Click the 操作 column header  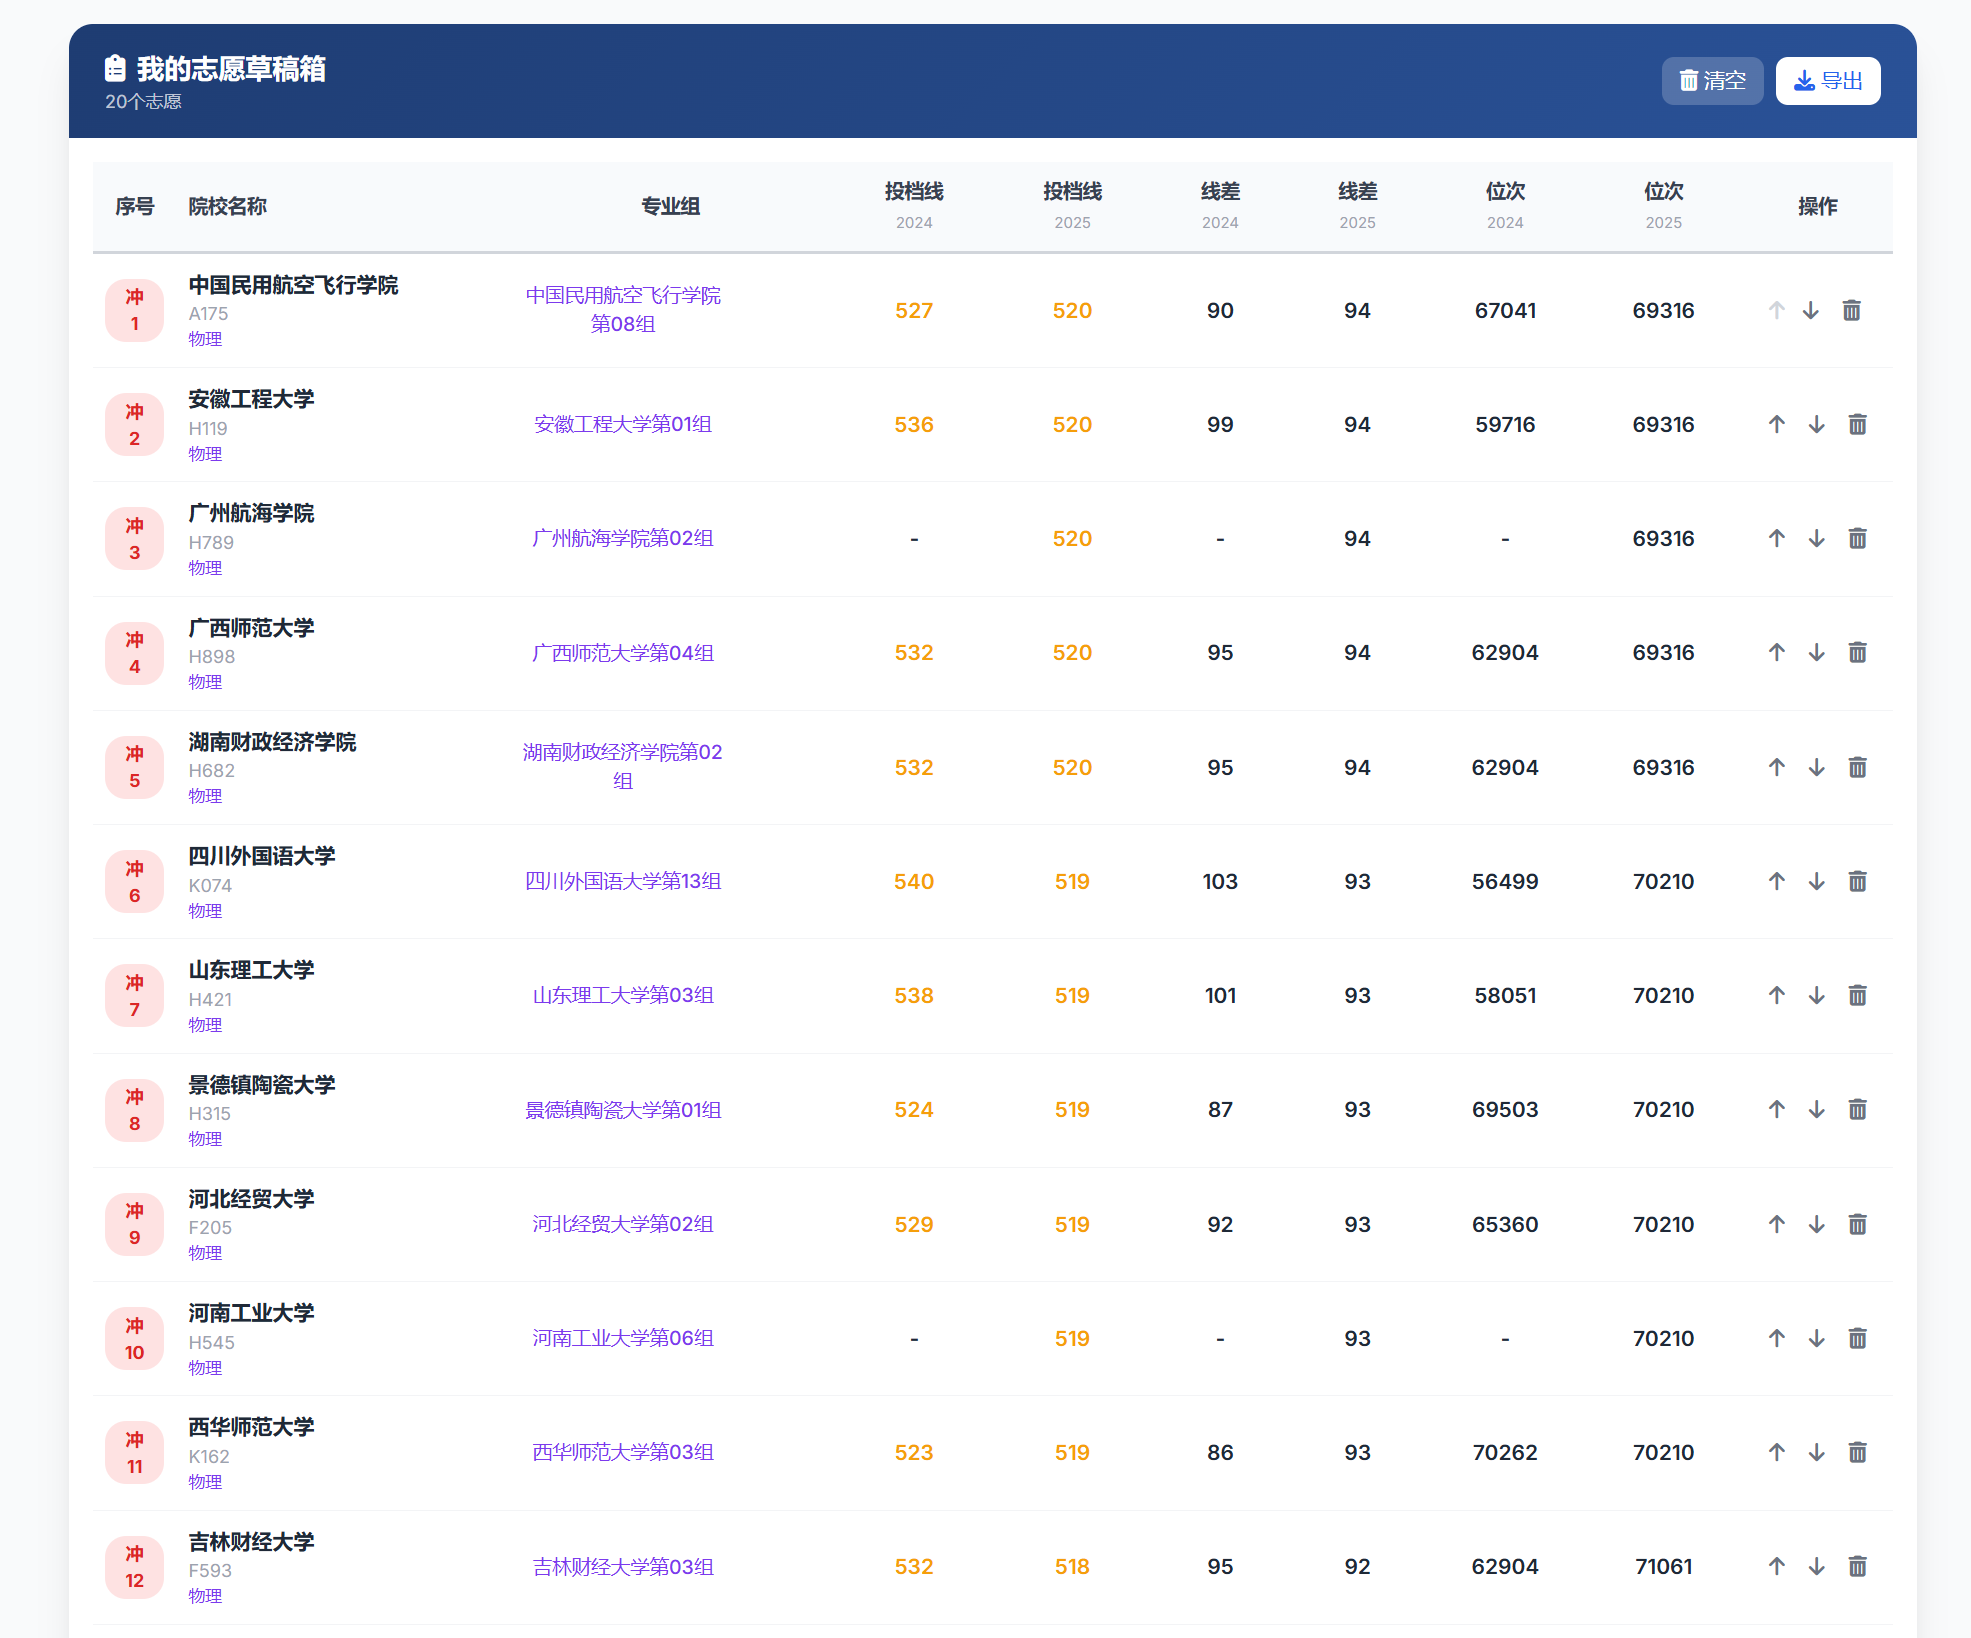[1818, 207]
